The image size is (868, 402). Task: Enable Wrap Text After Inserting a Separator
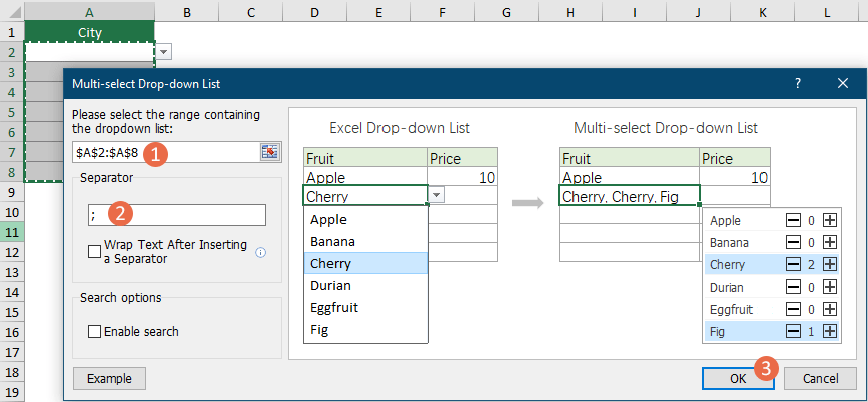click(95, 251)
